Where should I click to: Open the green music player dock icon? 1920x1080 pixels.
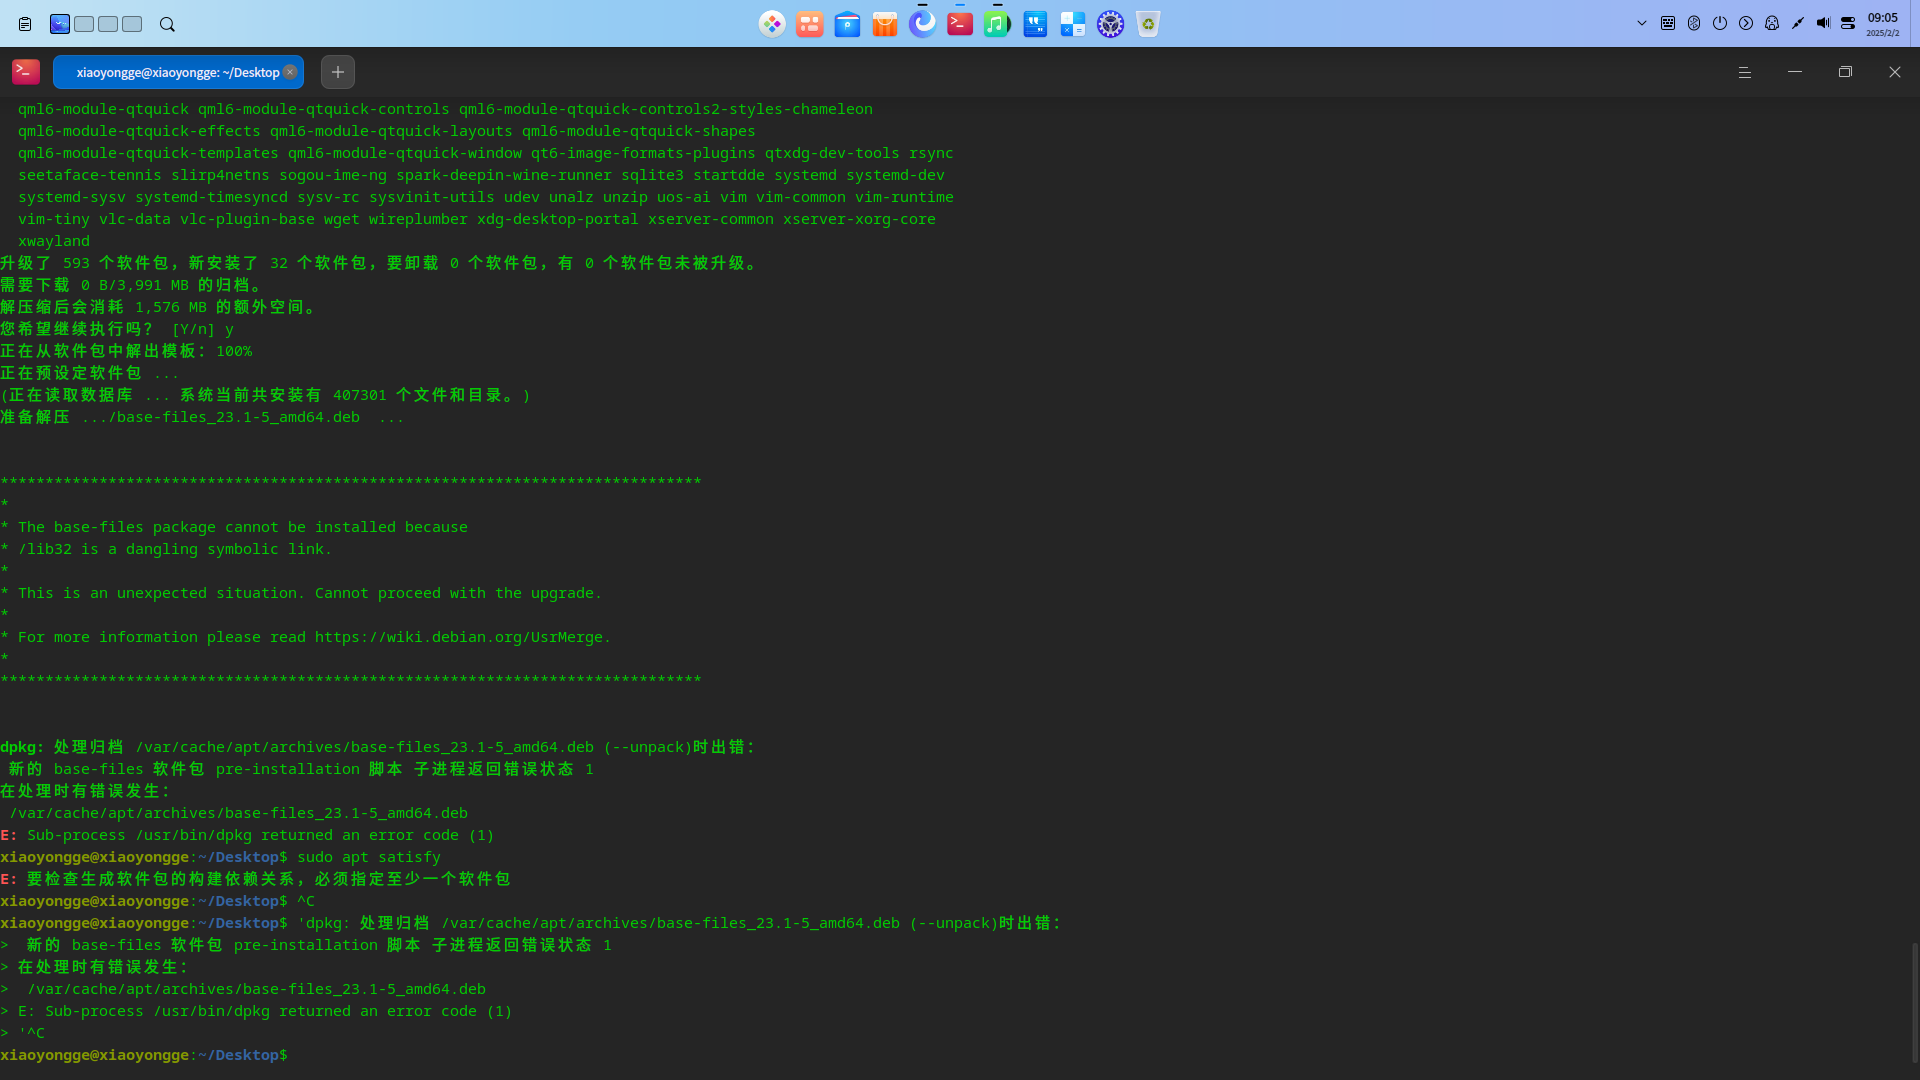pos(997,24)
